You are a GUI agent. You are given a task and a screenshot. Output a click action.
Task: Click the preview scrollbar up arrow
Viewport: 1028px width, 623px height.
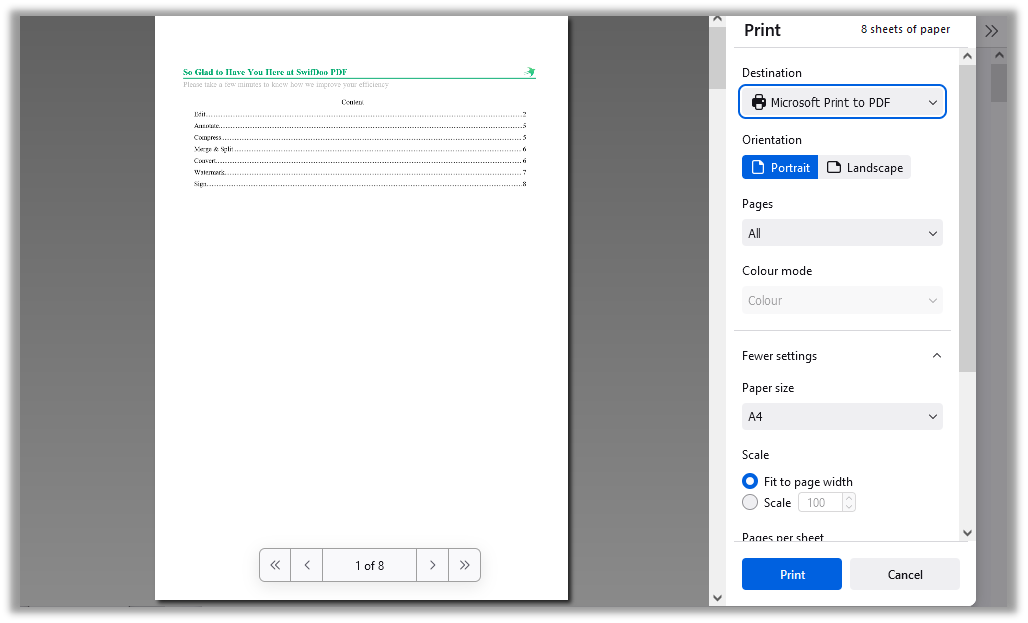(717, 19)
